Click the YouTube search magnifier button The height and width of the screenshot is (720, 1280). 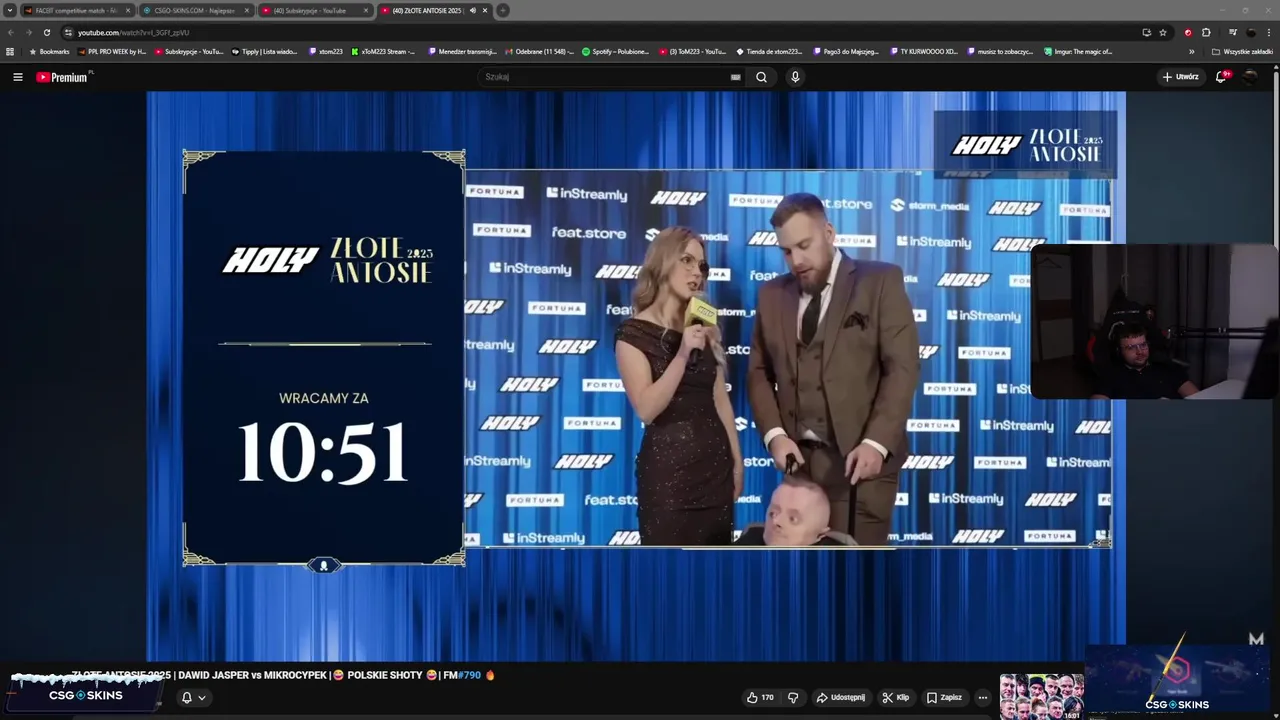pos(761,77)
